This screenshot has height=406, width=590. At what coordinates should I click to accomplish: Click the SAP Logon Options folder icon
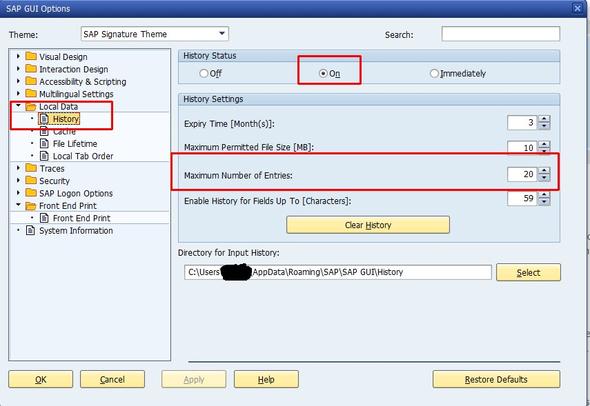[31, 193]
